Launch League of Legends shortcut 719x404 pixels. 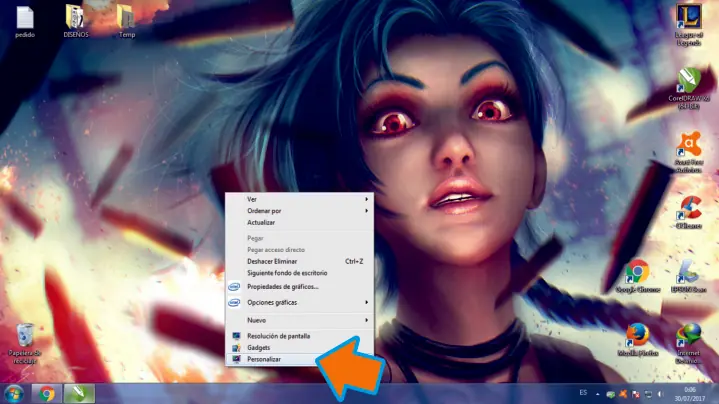pyautogui.click(x=688, y=25)
